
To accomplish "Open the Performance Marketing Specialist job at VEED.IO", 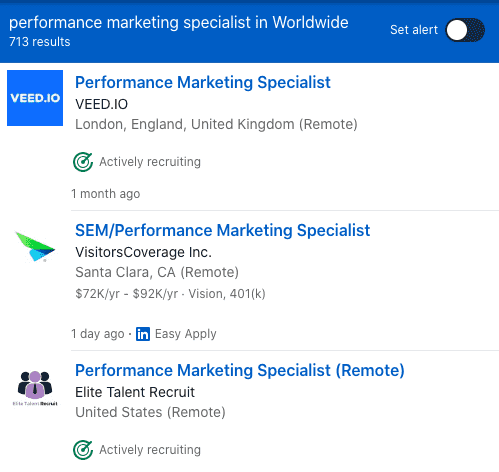I will point(203,82).
